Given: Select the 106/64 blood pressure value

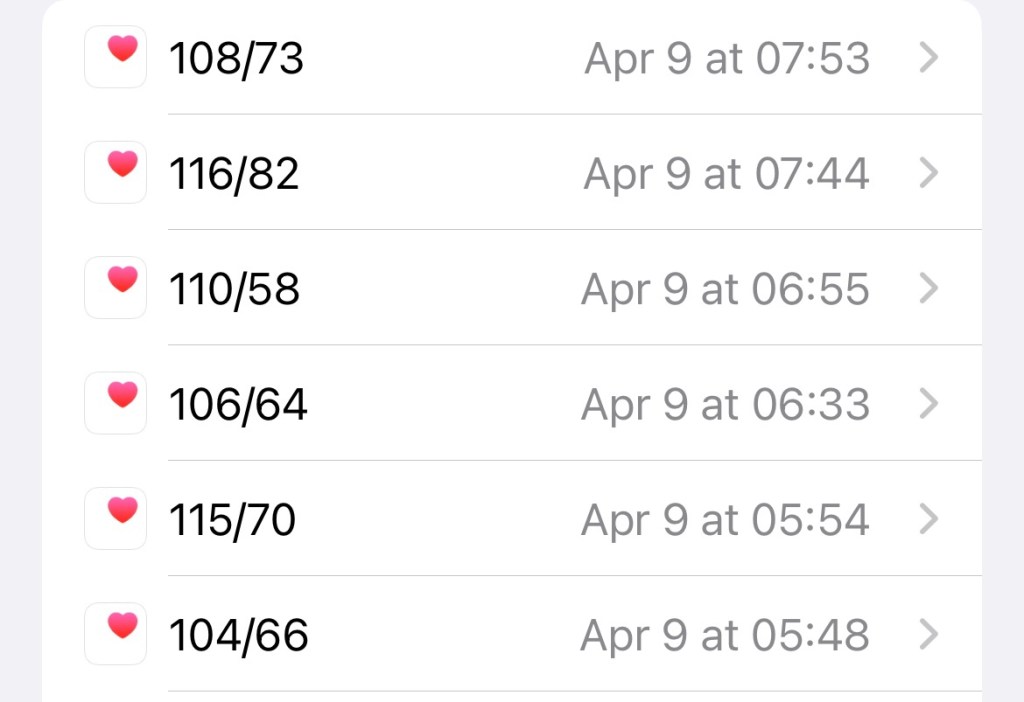Looking at the screenshot, I should click(238, 405).
